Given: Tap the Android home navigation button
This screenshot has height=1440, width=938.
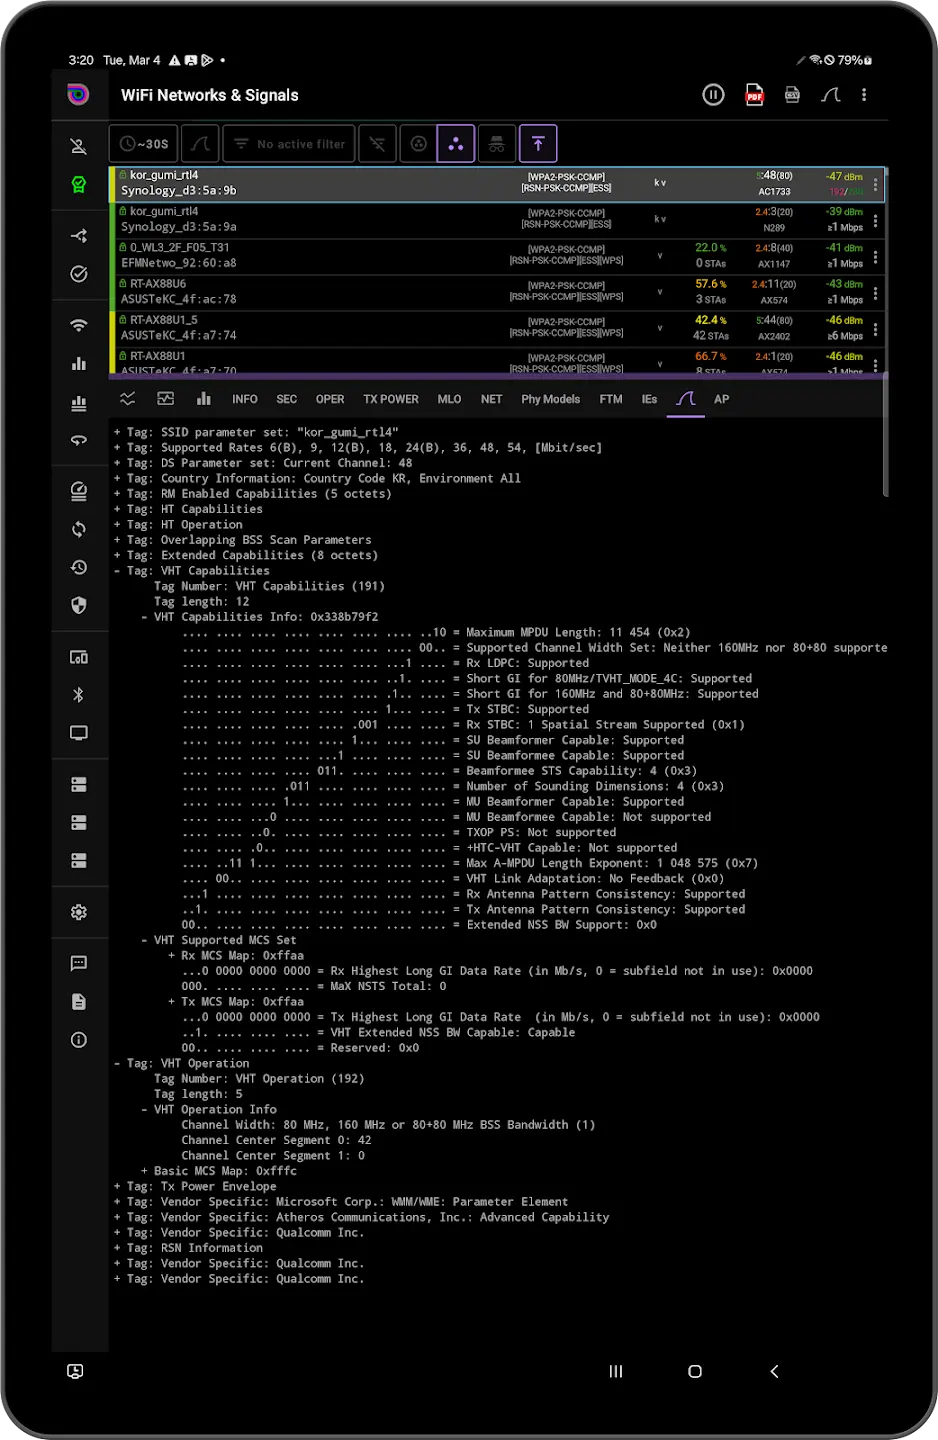Looking at the screenshot, I should click(x=695, y=1371).
